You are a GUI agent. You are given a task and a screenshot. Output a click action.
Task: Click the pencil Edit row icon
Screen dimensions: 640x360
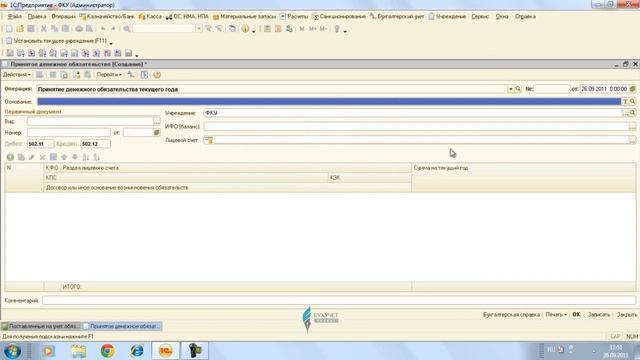(x=31, y=157)
